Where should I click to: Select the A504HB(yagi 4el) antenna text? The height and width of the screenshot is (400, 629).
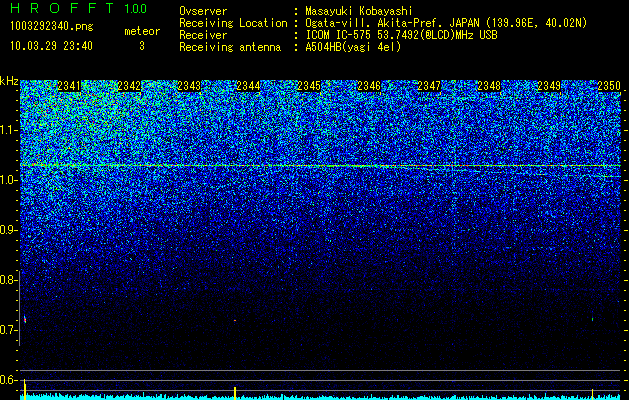353,47
